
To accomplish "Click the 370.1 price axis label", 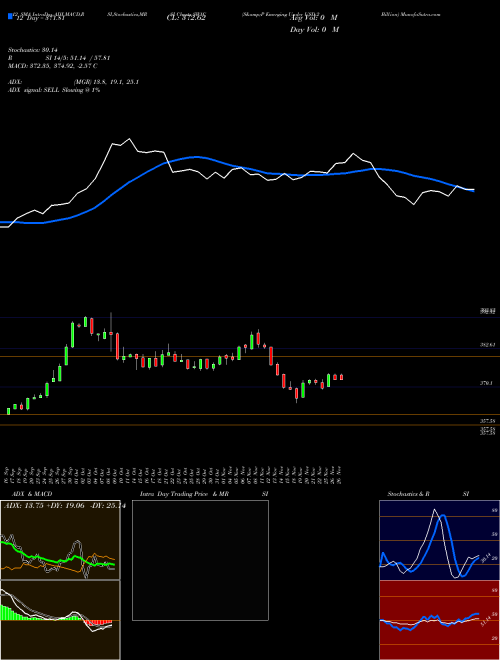I will coord(488,383).
